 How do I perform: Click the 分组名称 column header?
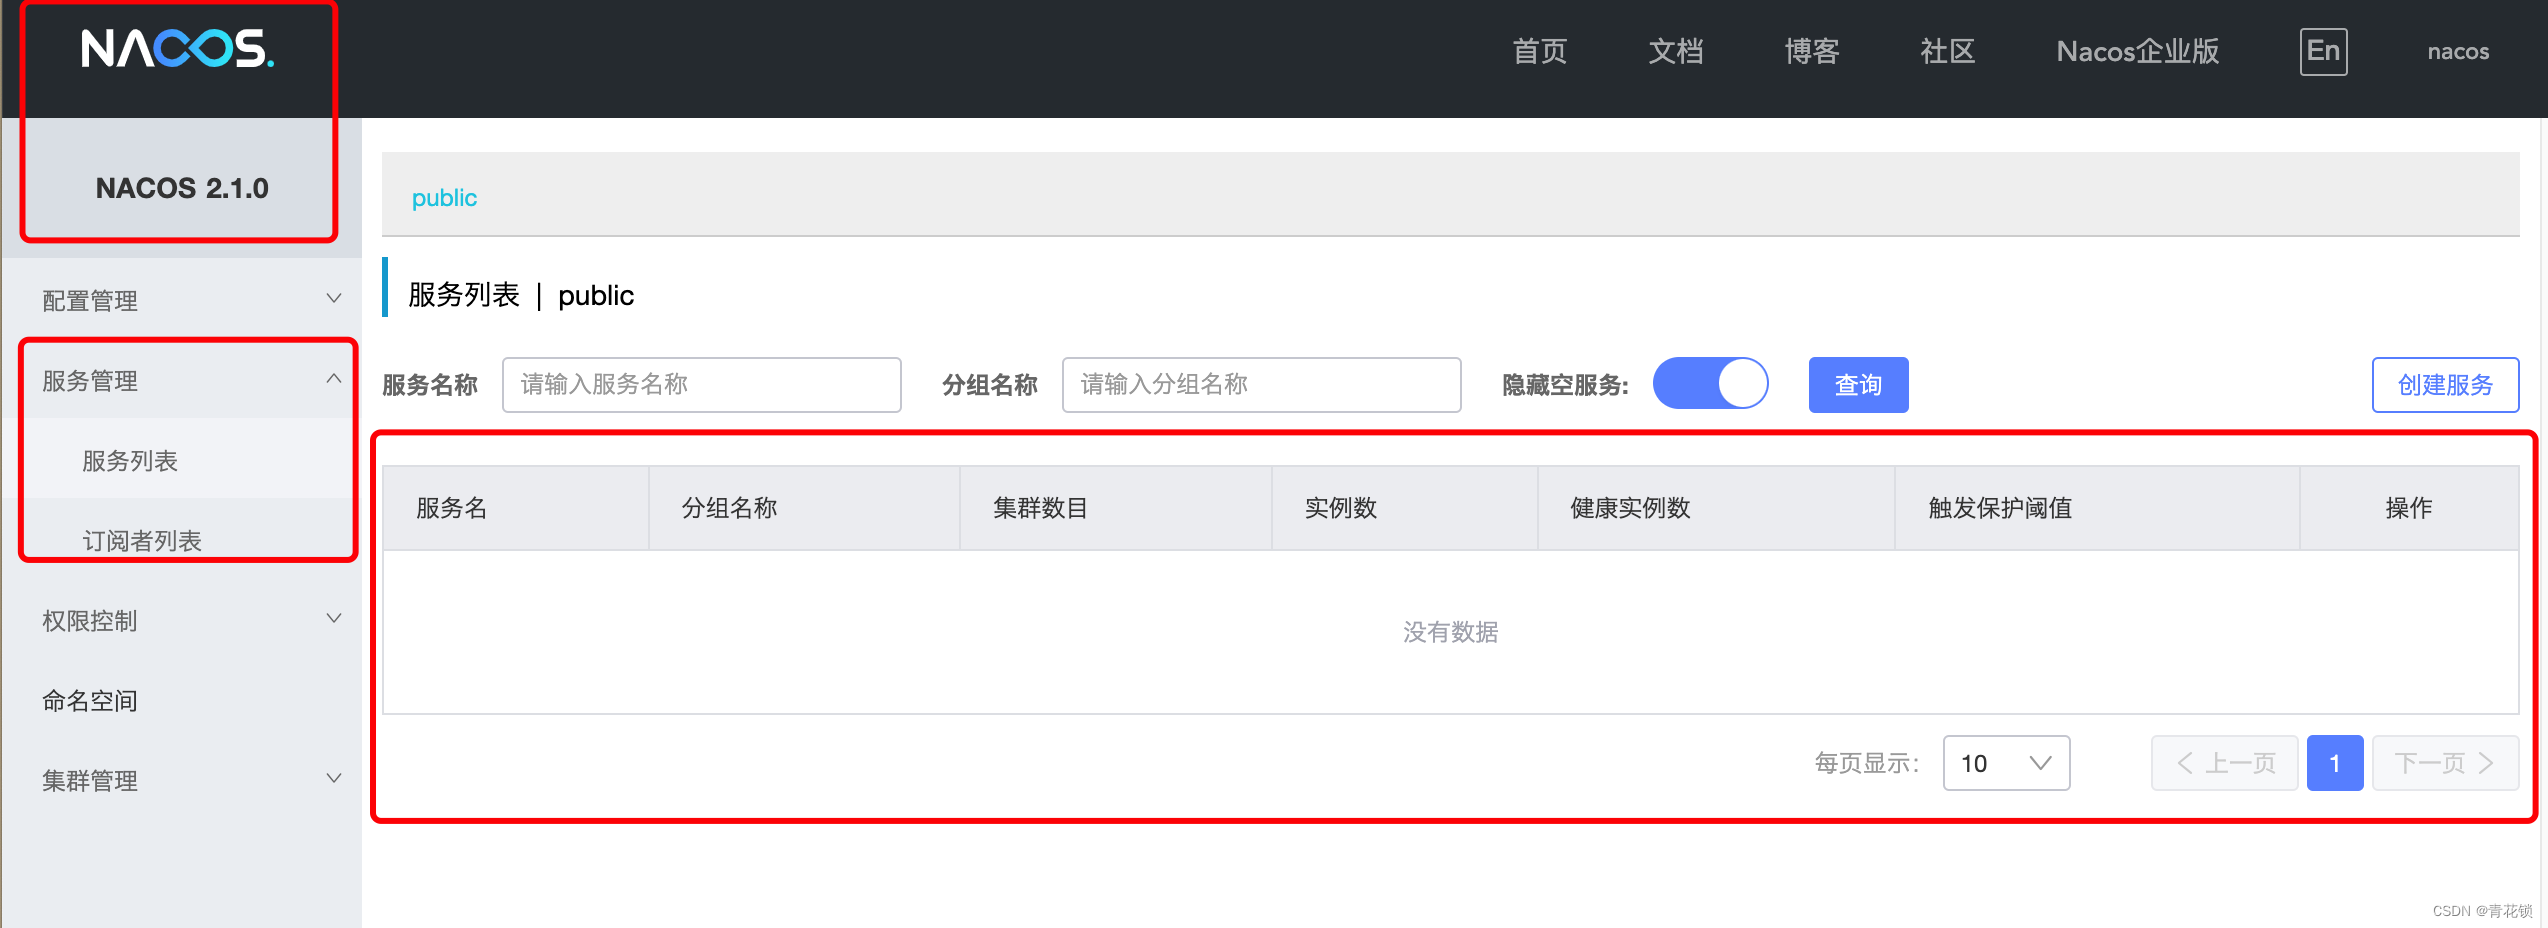tap(804, 508)
